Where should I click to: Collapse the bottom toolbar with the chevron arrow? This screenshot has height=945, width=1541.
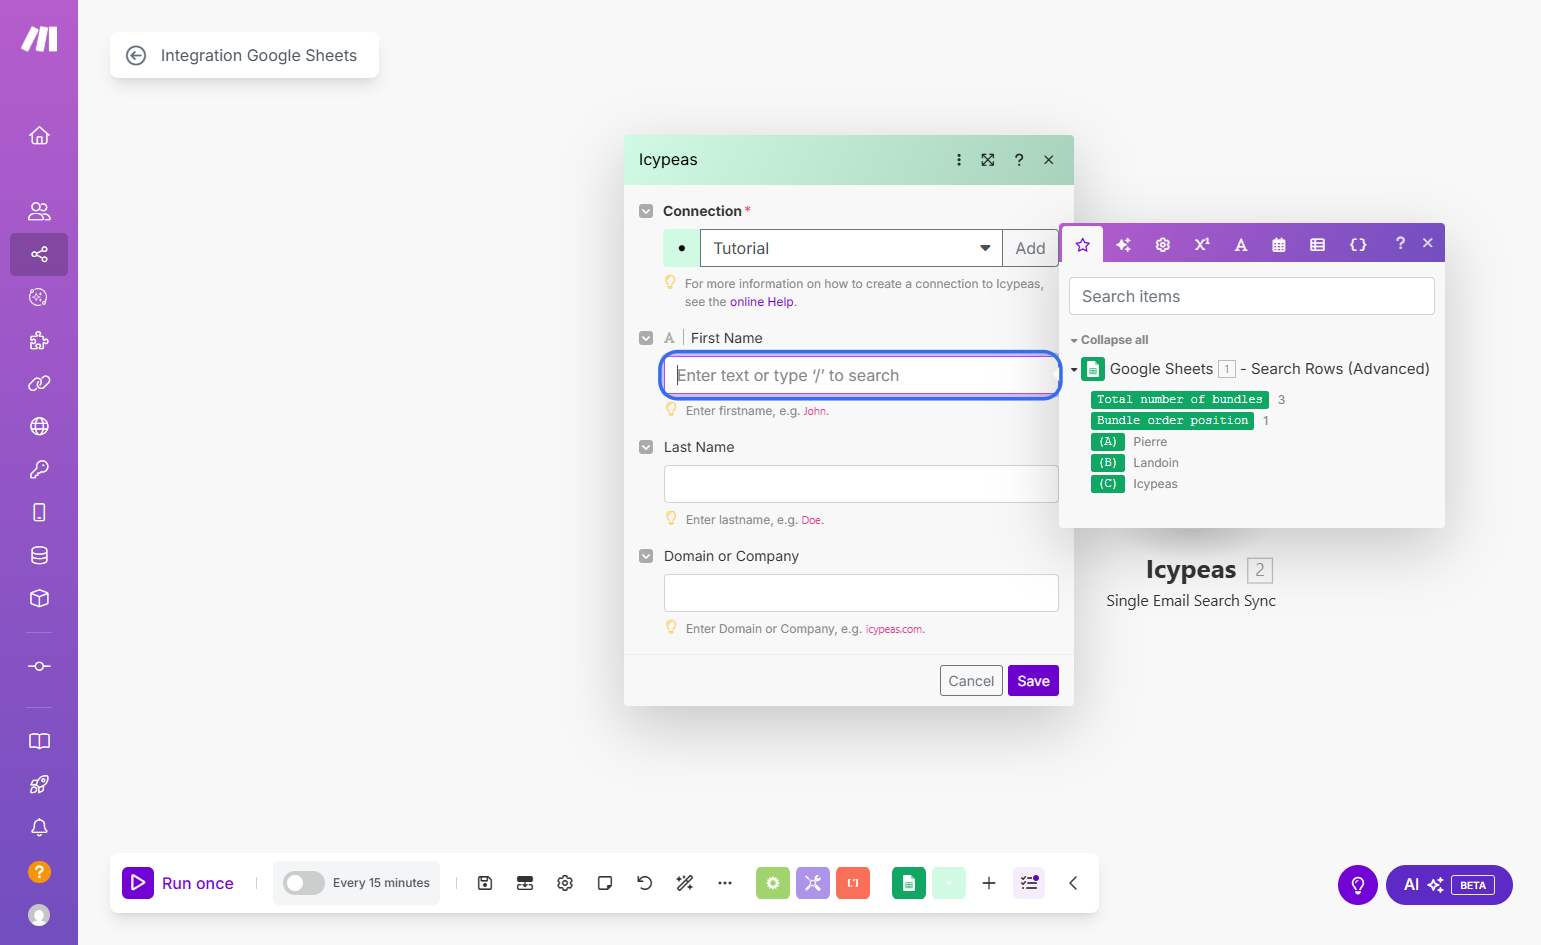1073,883
